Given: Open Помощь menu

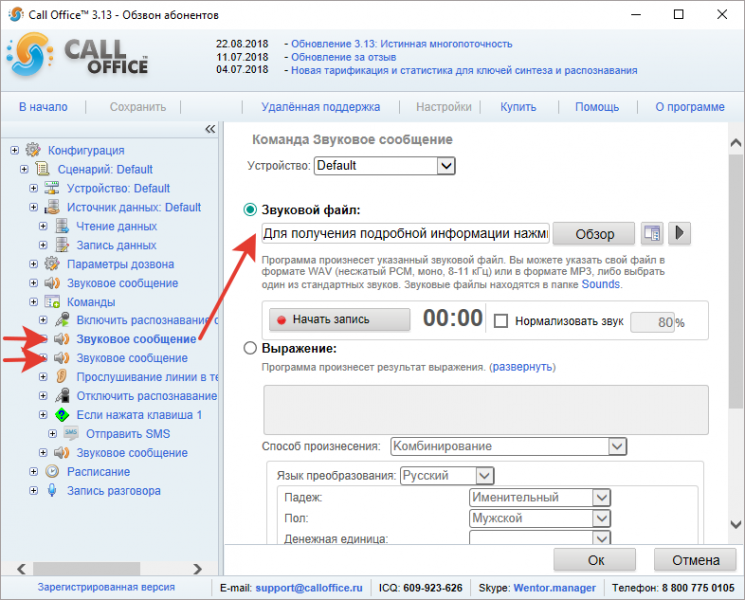Looking at the screenshot, I should click(597, 107).
